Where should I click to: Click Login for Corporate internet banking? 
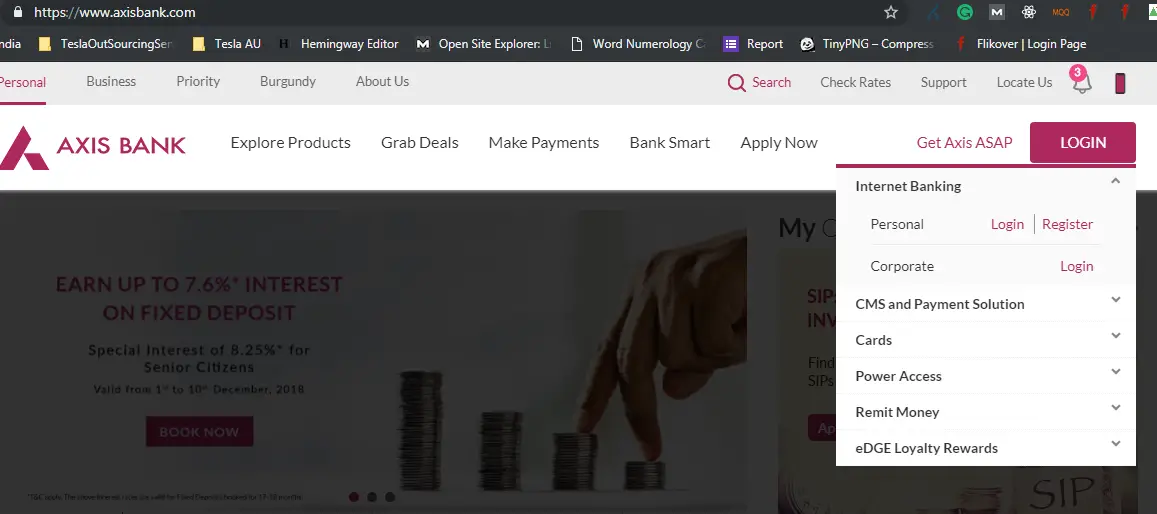click(x=1077, y=266)
